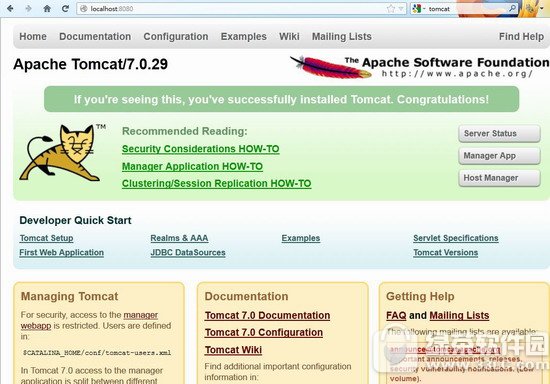Image resolution: width=550 pixels, height=384 pixels.
Task: Click the Apache feather logo
Action: click(x=330, y=67)
